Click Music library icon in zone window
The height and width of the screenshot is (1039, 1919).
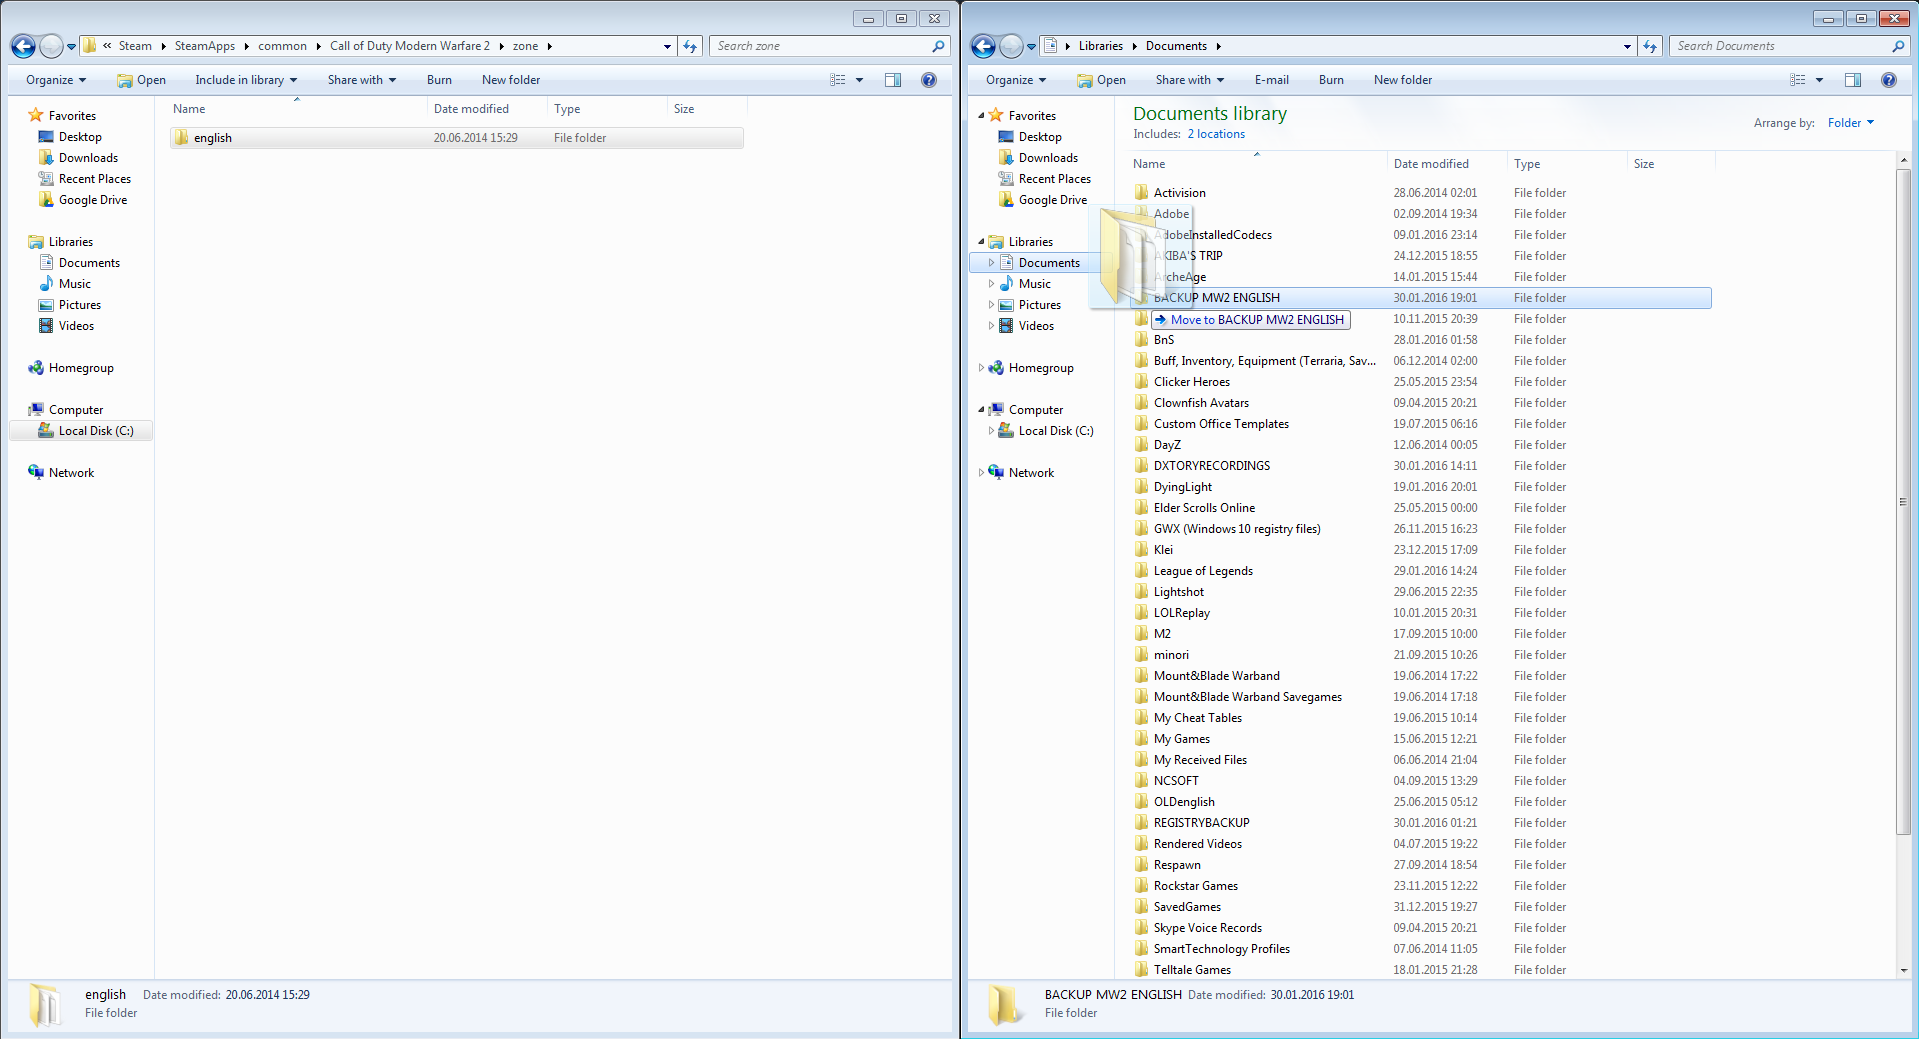coord(46,284)
